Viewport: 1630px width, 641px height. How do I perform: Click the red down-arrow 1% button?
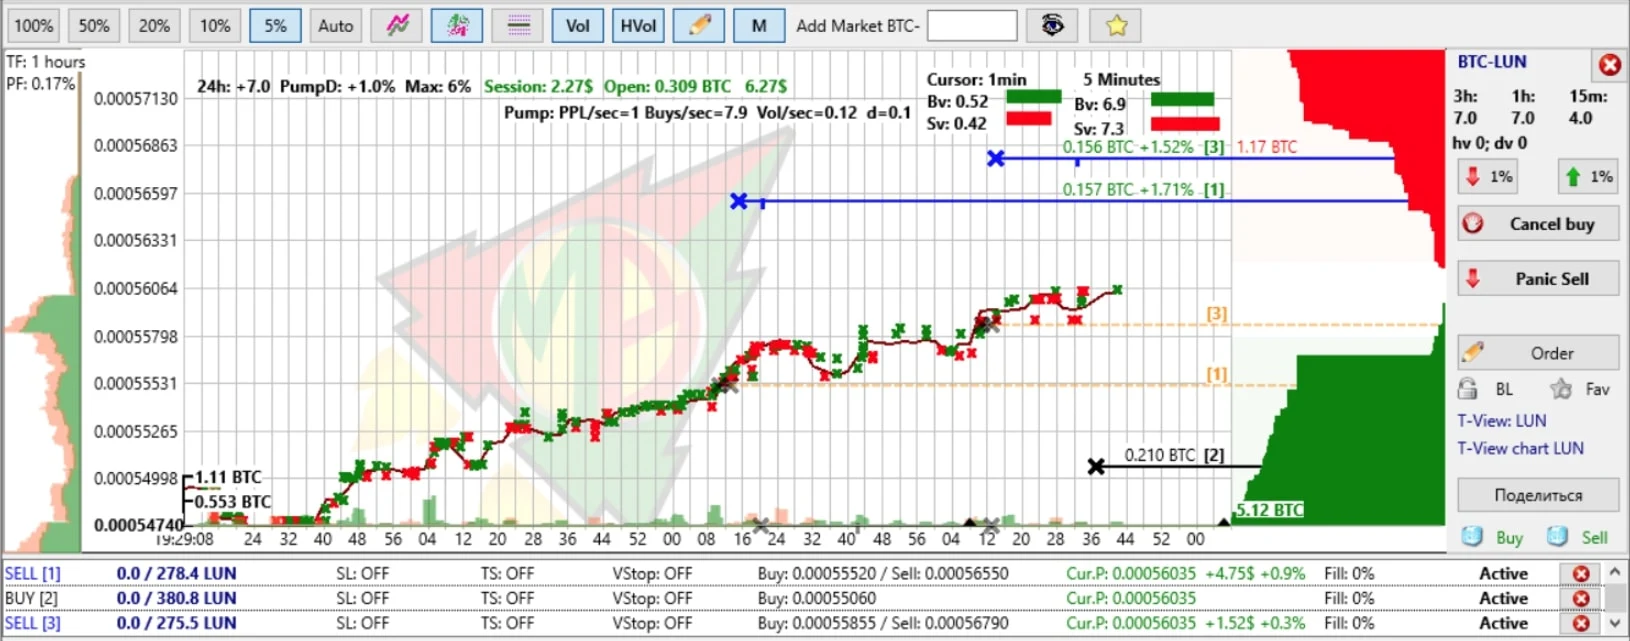[1487, 177]
